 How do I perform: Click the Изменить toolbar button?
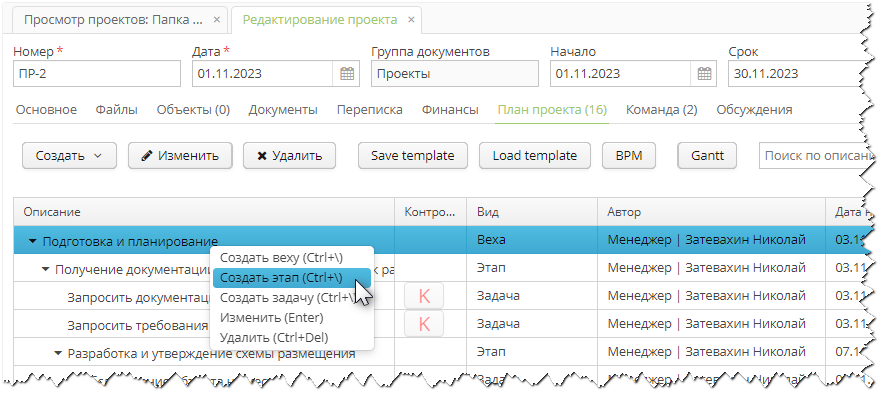click(x=180, y=155)
